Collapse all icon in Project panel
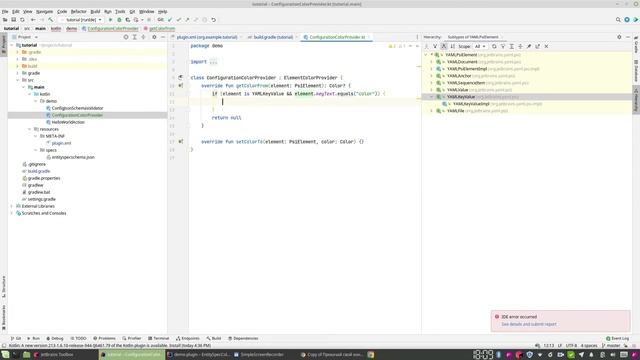640x360 pixels. click(143, 37)
